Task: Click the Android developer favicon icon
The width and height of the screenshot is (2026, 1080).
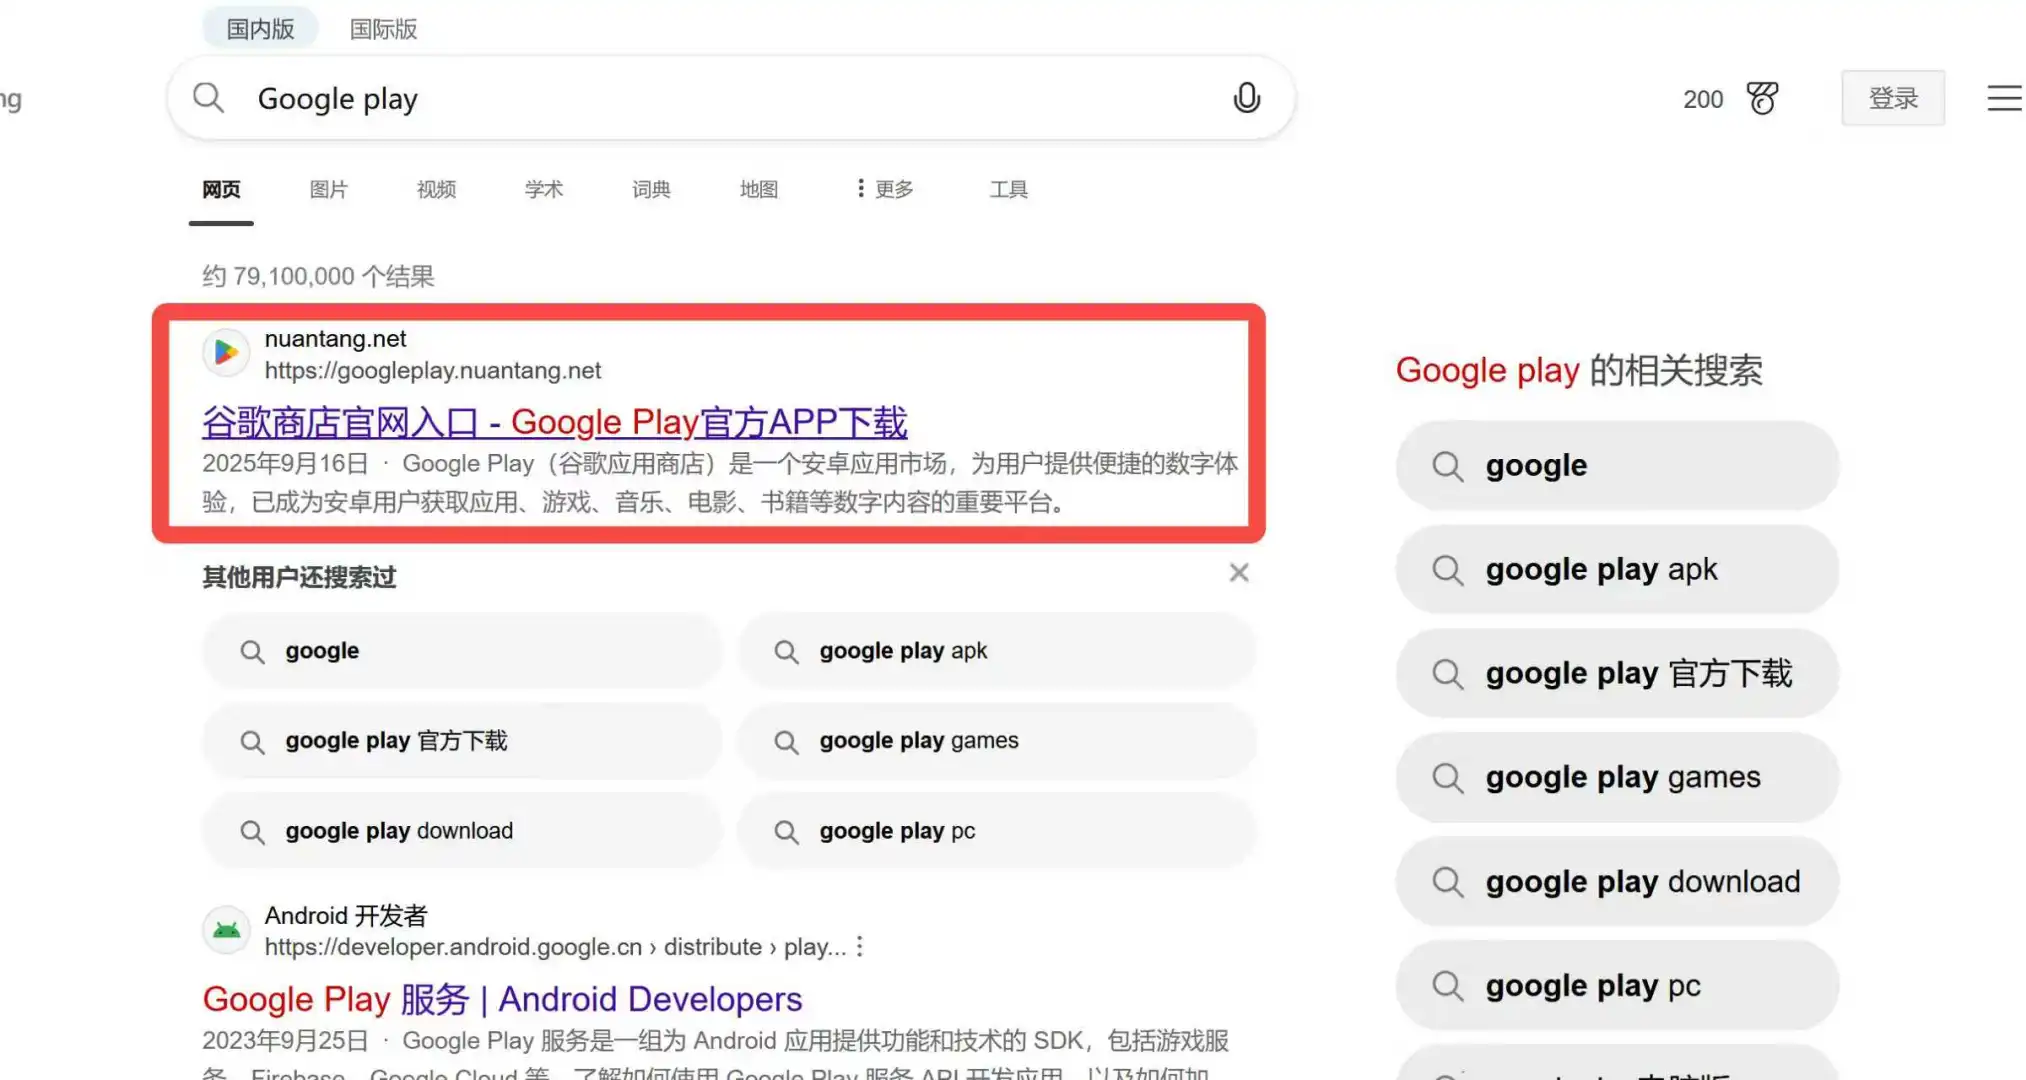Action: coord(227,930)
